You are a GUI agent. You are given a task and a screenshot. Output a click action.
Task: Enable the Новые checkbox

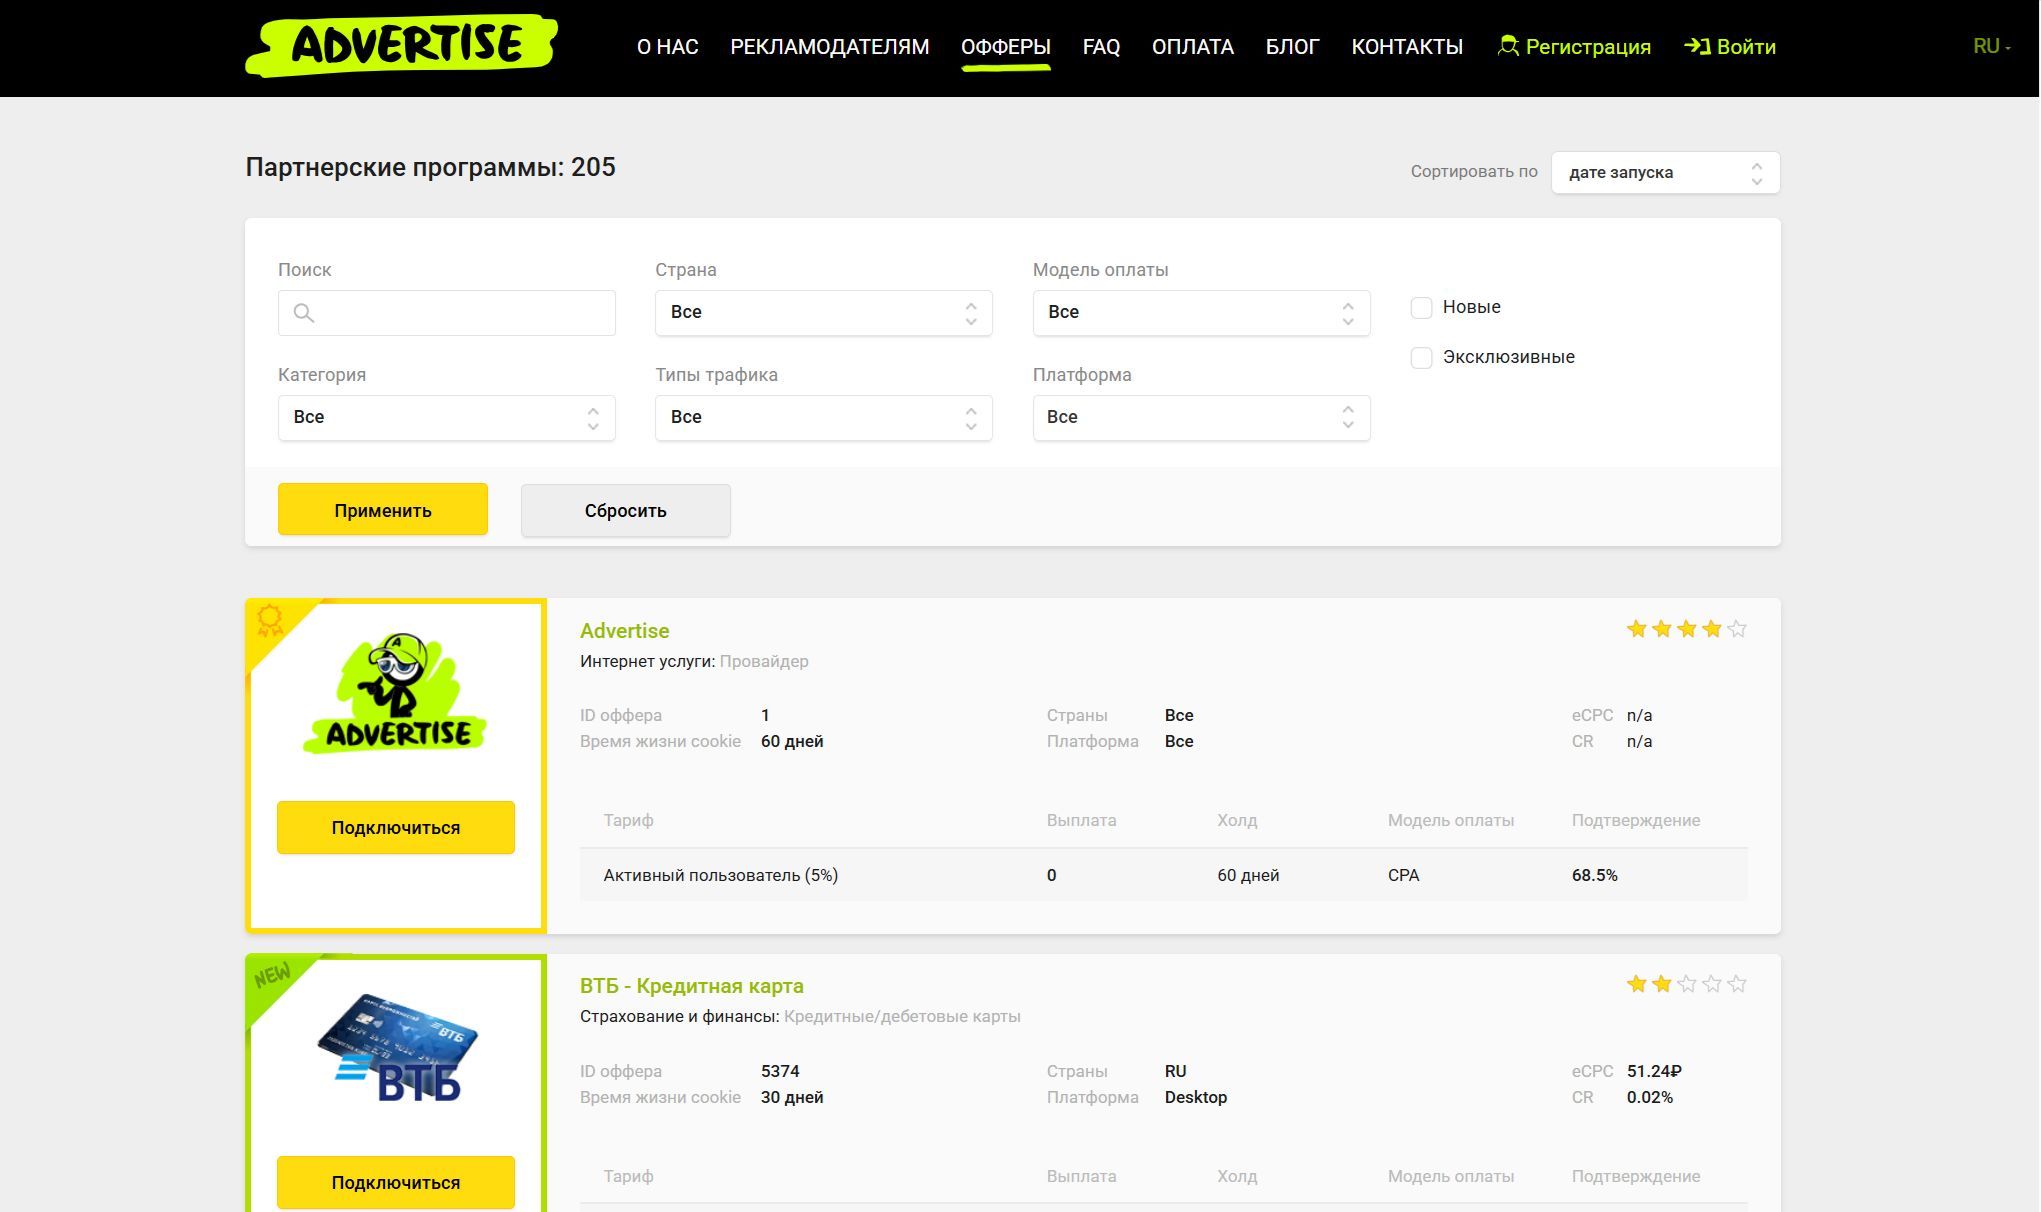[1421, 307]
